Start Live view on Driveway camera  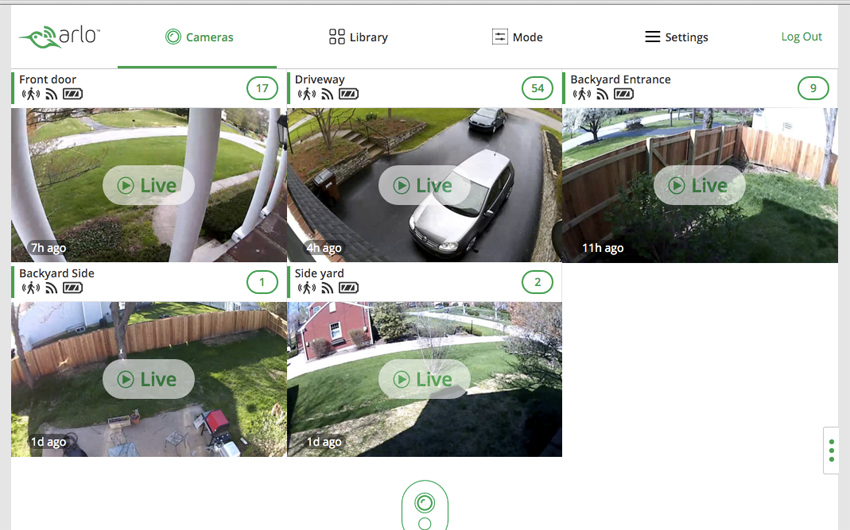pos(424,185)
